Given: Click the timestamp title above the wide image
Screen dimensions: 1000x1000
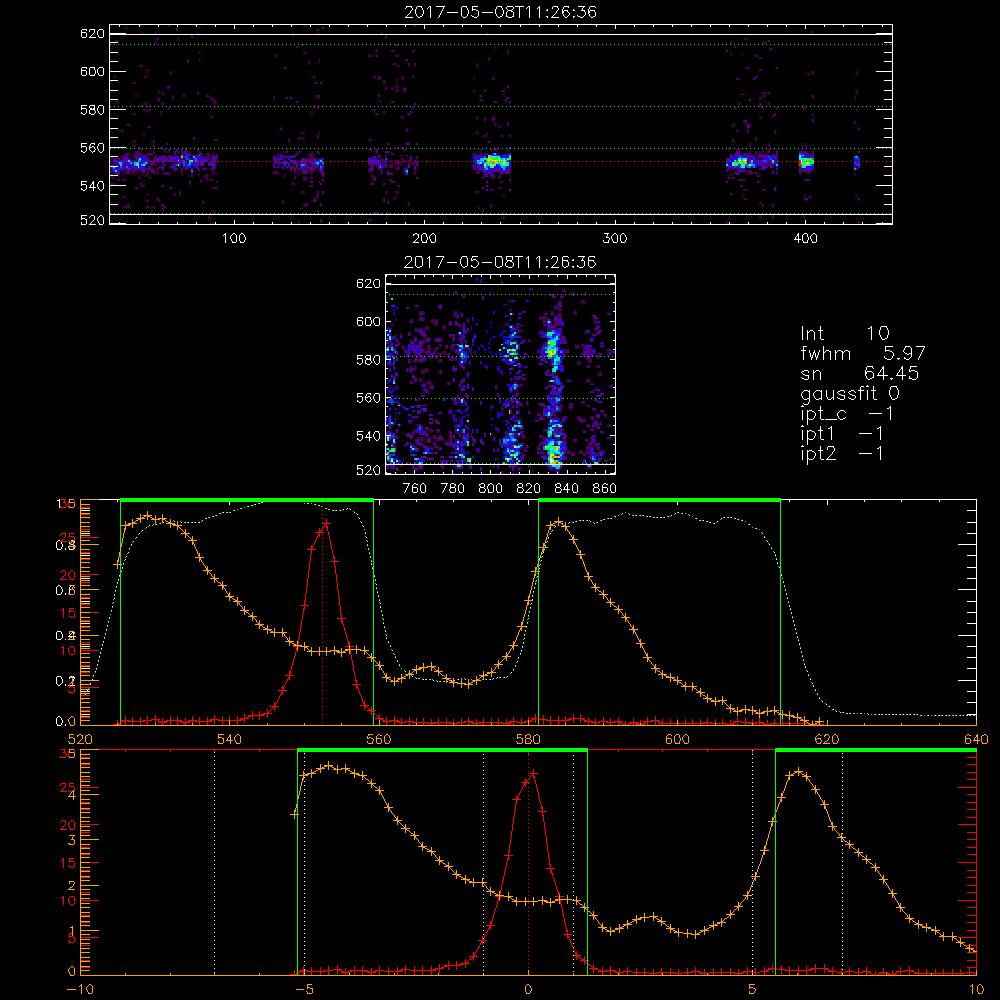Looking at the screenshot, I should pos(500,12).
